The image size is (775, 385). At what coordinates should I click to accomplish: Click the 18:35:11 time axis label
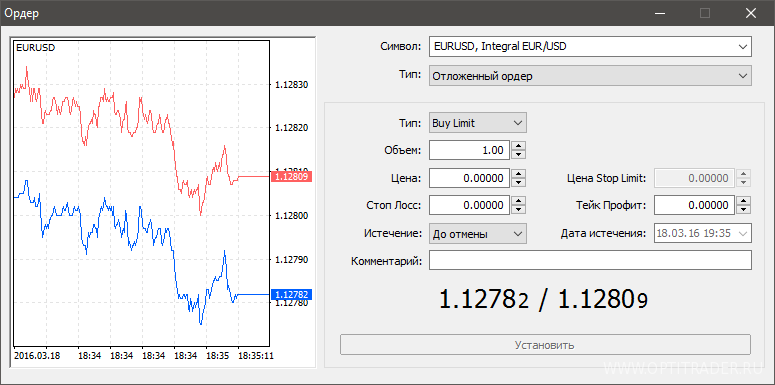[256, 355]
